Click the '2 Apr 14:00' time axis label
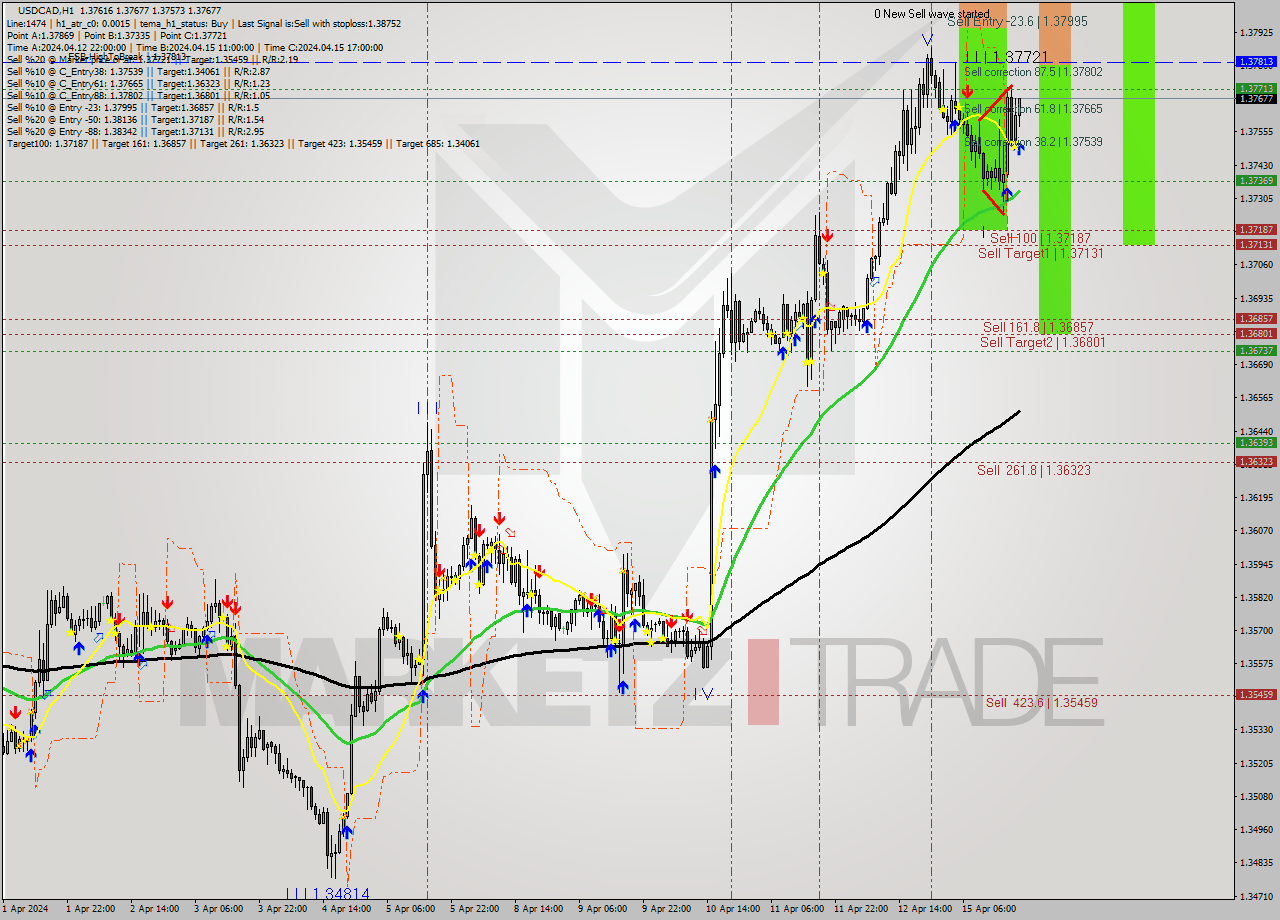 tap(155, 909)
